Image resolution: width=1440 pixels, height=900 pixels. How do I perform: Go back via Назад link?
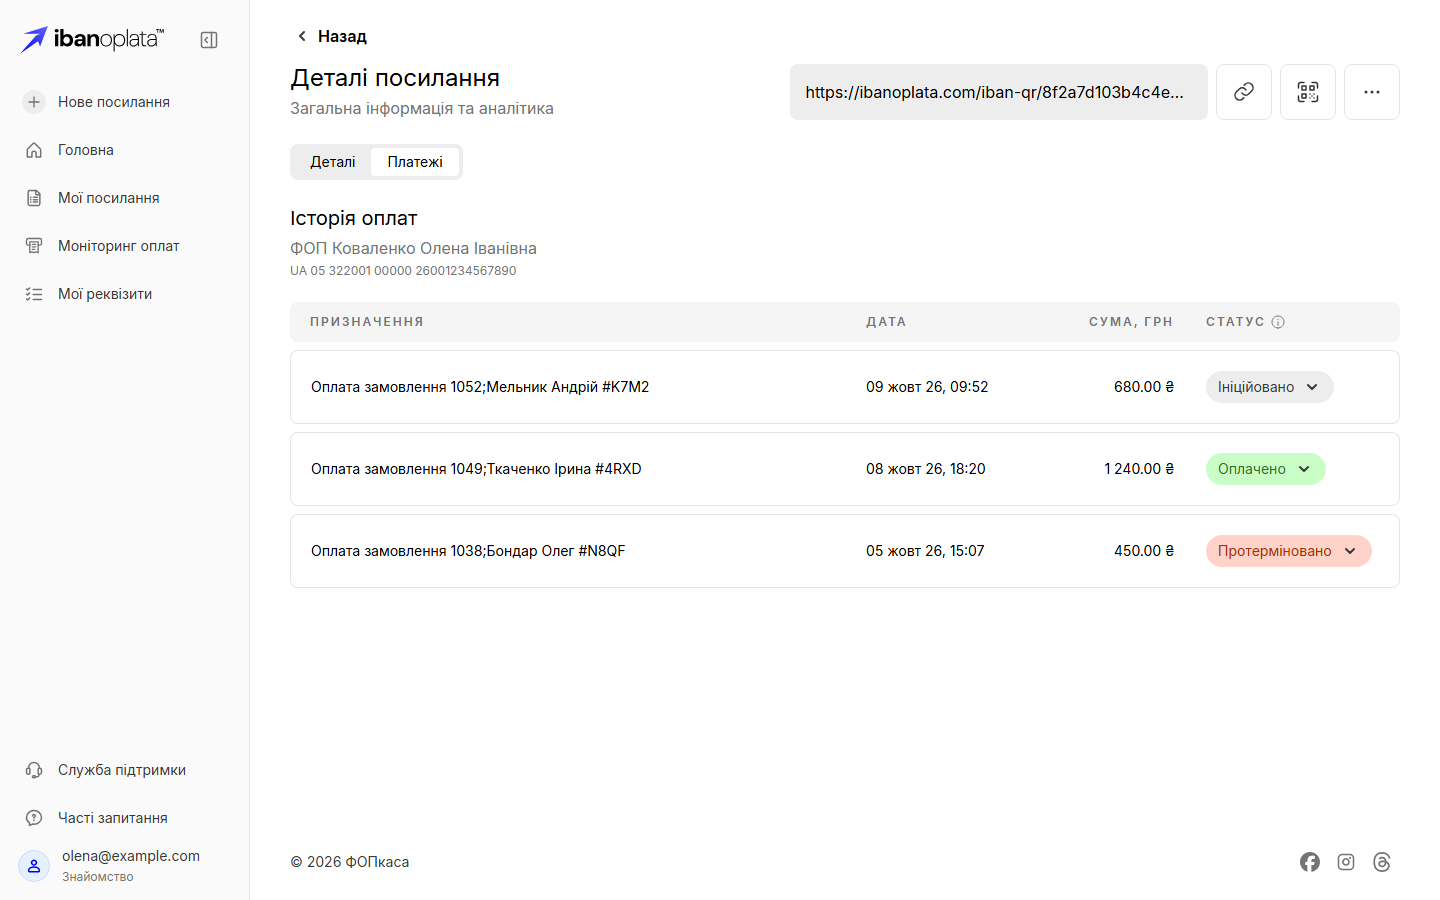click(x=332, y=36)
